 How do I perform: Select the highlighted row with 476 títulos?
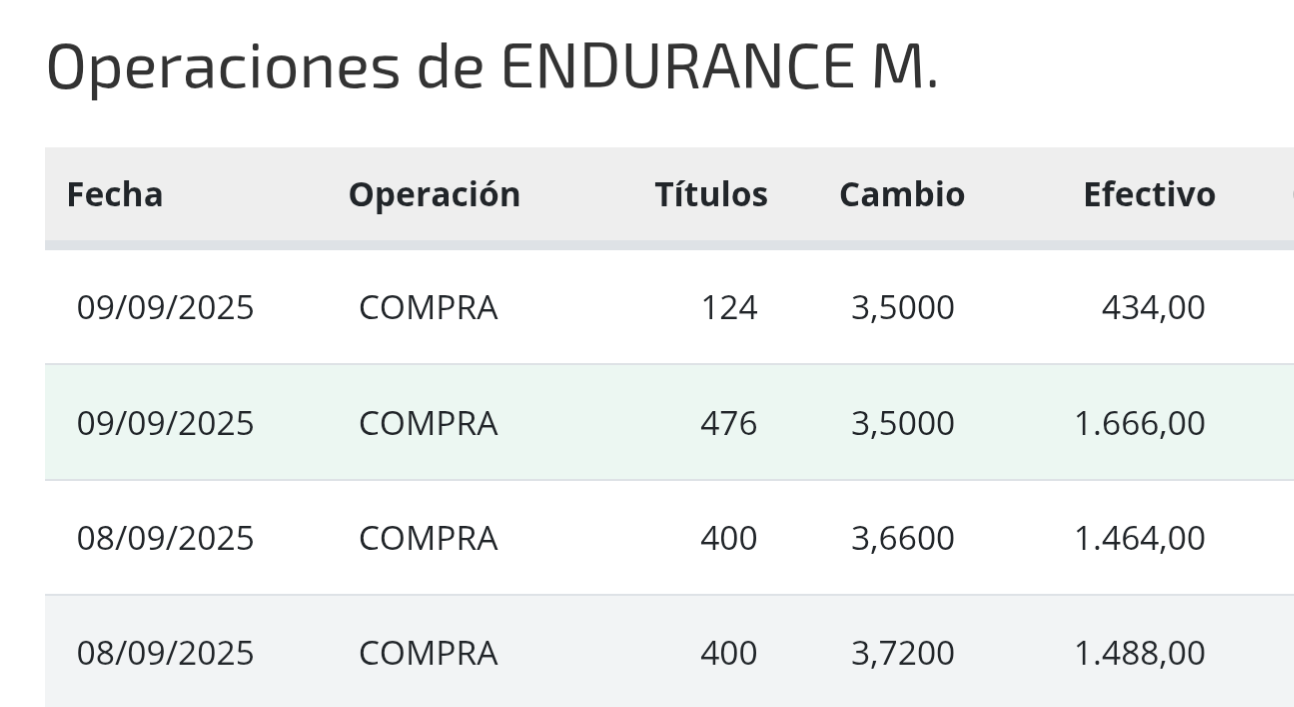(x=669, y=423)
